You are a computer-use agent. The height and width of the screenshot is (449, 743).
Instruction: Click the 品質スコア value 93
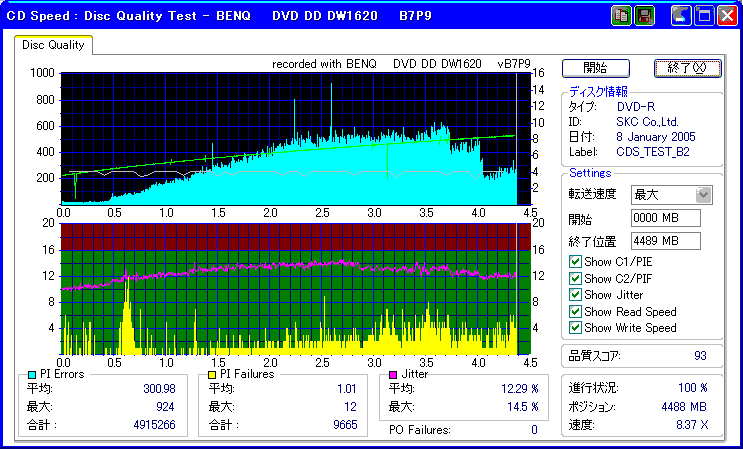tap(700, 356)
